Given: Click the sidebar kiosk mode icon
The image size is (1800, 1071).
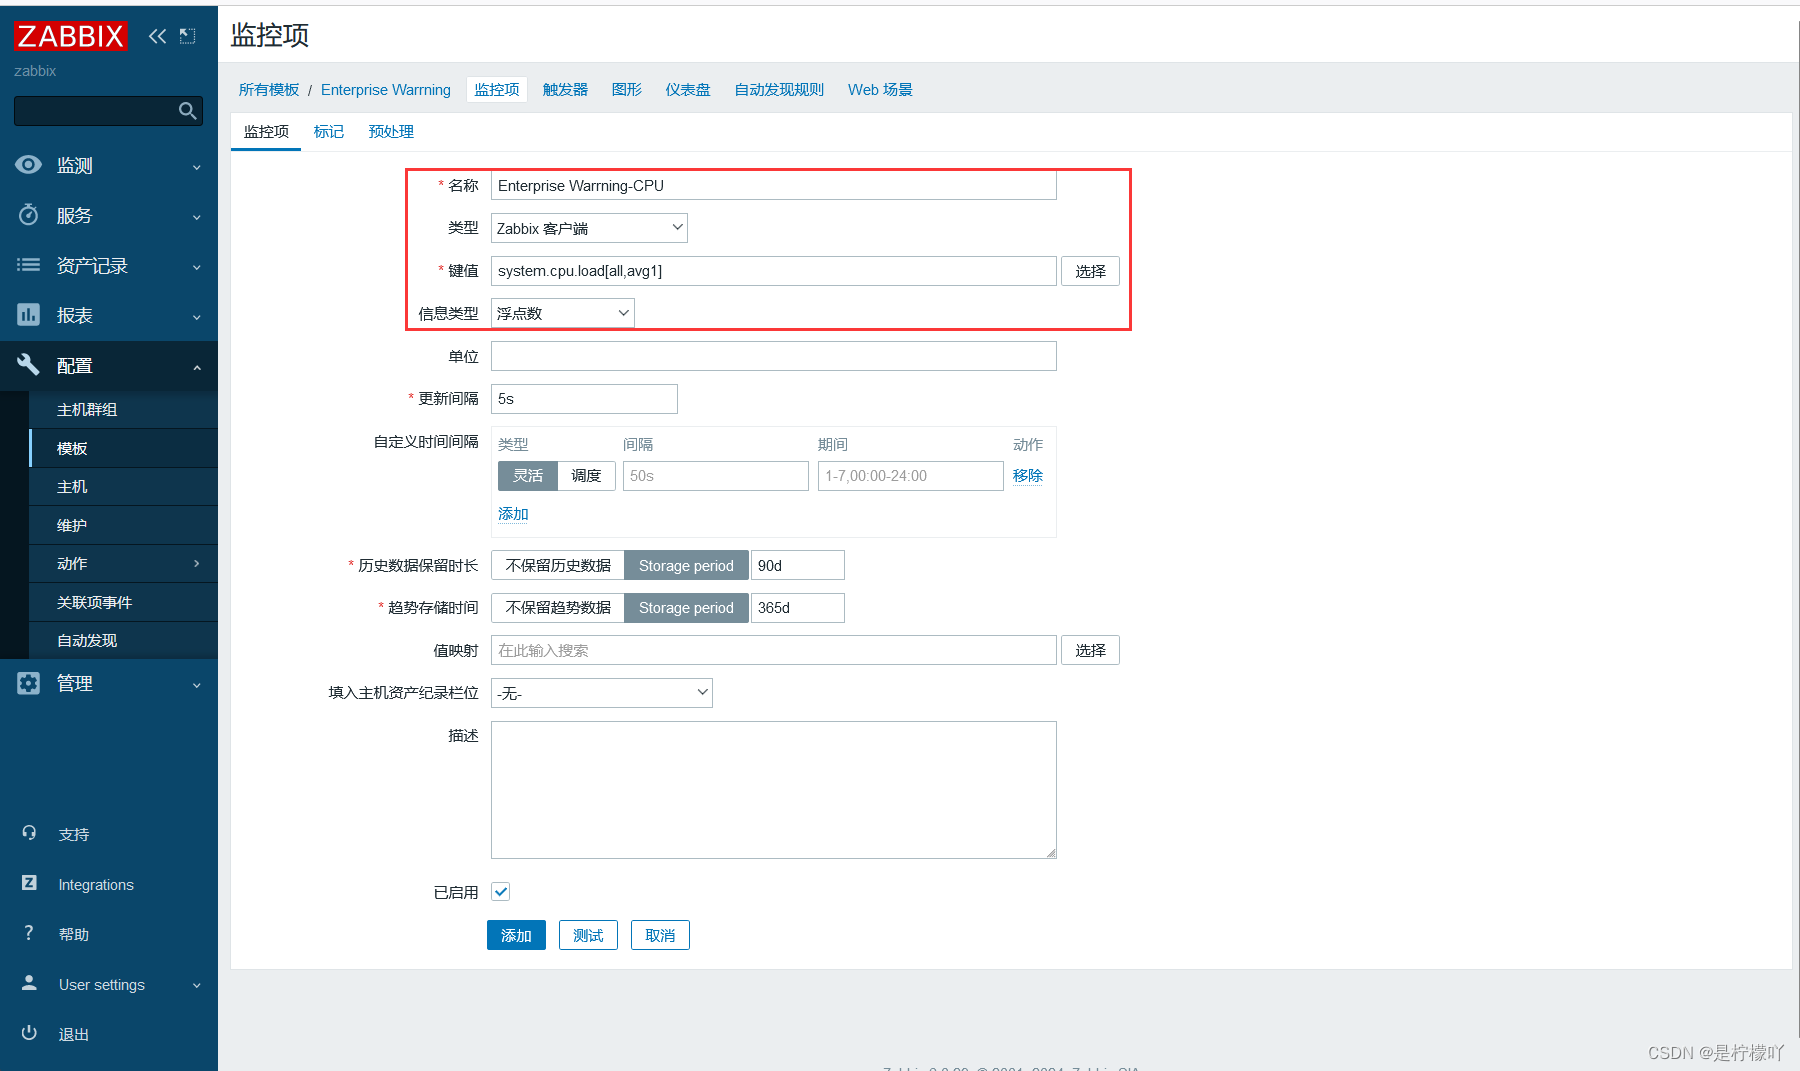Looking at the screenshot, I should coord(187,36).
